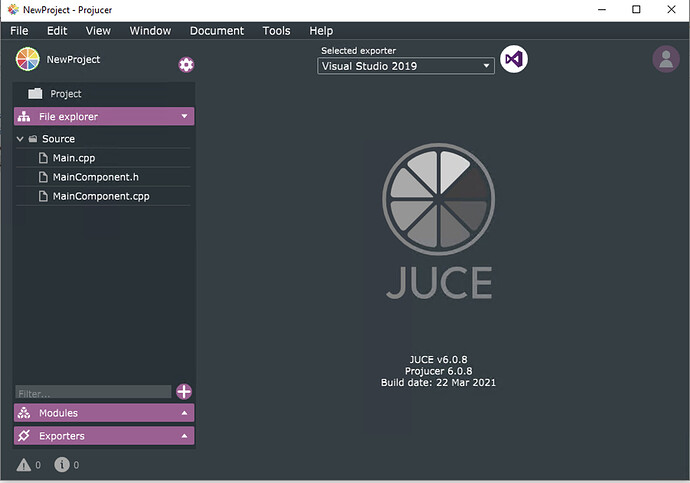
Task: Collapse the Source folder chevron
Action: point(20,139)
